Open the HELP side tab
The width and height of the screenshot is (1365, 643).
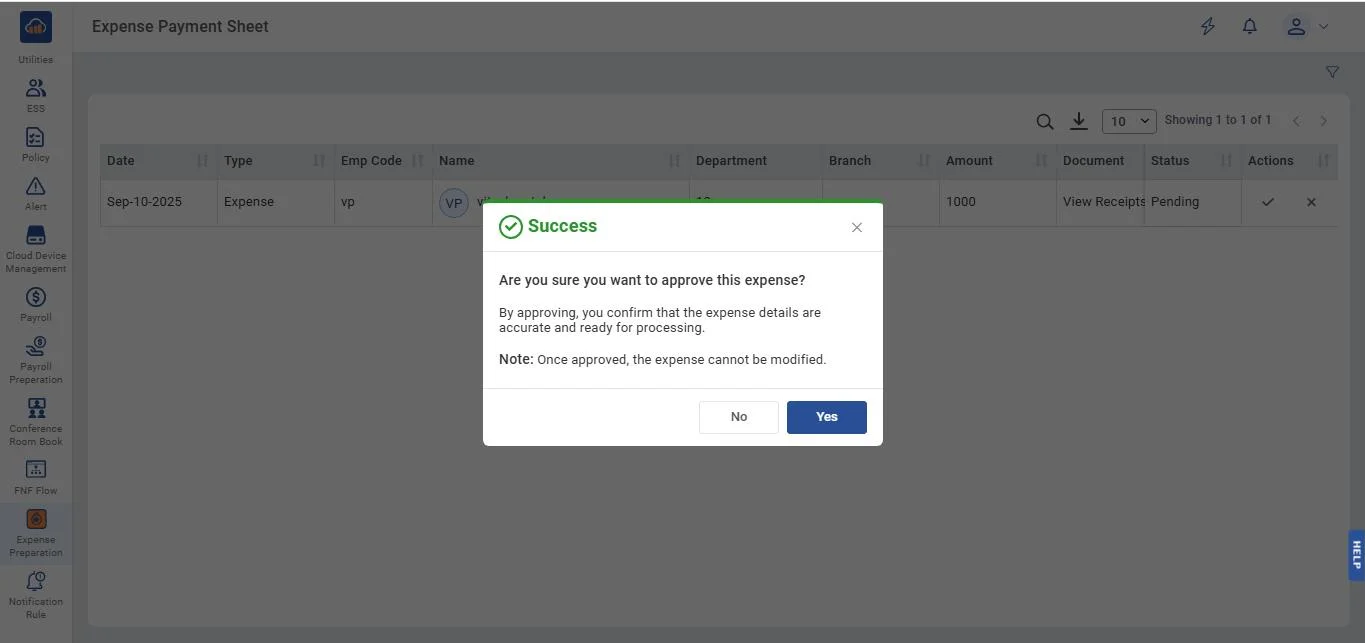(1356, 555)
